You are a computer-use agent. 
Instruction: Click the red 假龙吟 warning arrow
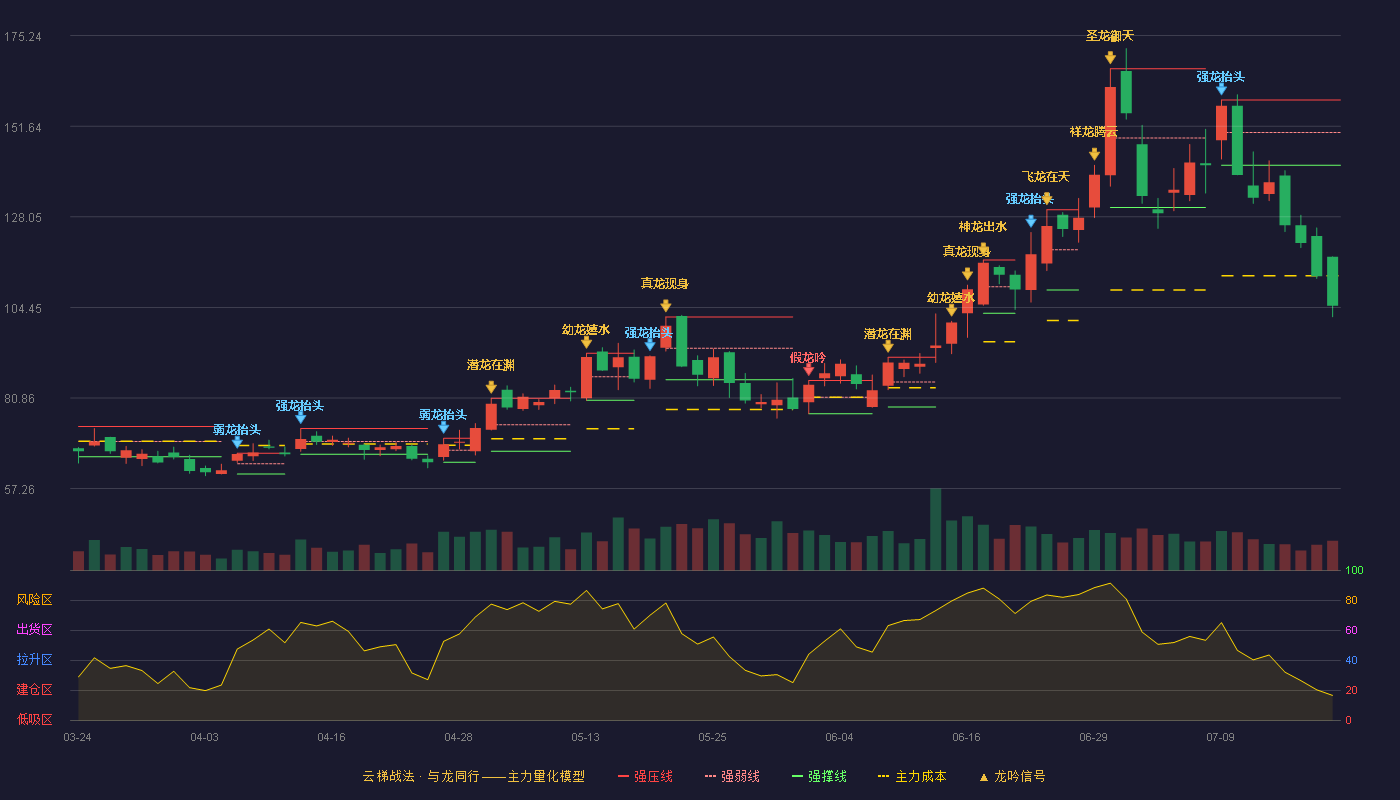pyautogui.click(x=808, y=370)
